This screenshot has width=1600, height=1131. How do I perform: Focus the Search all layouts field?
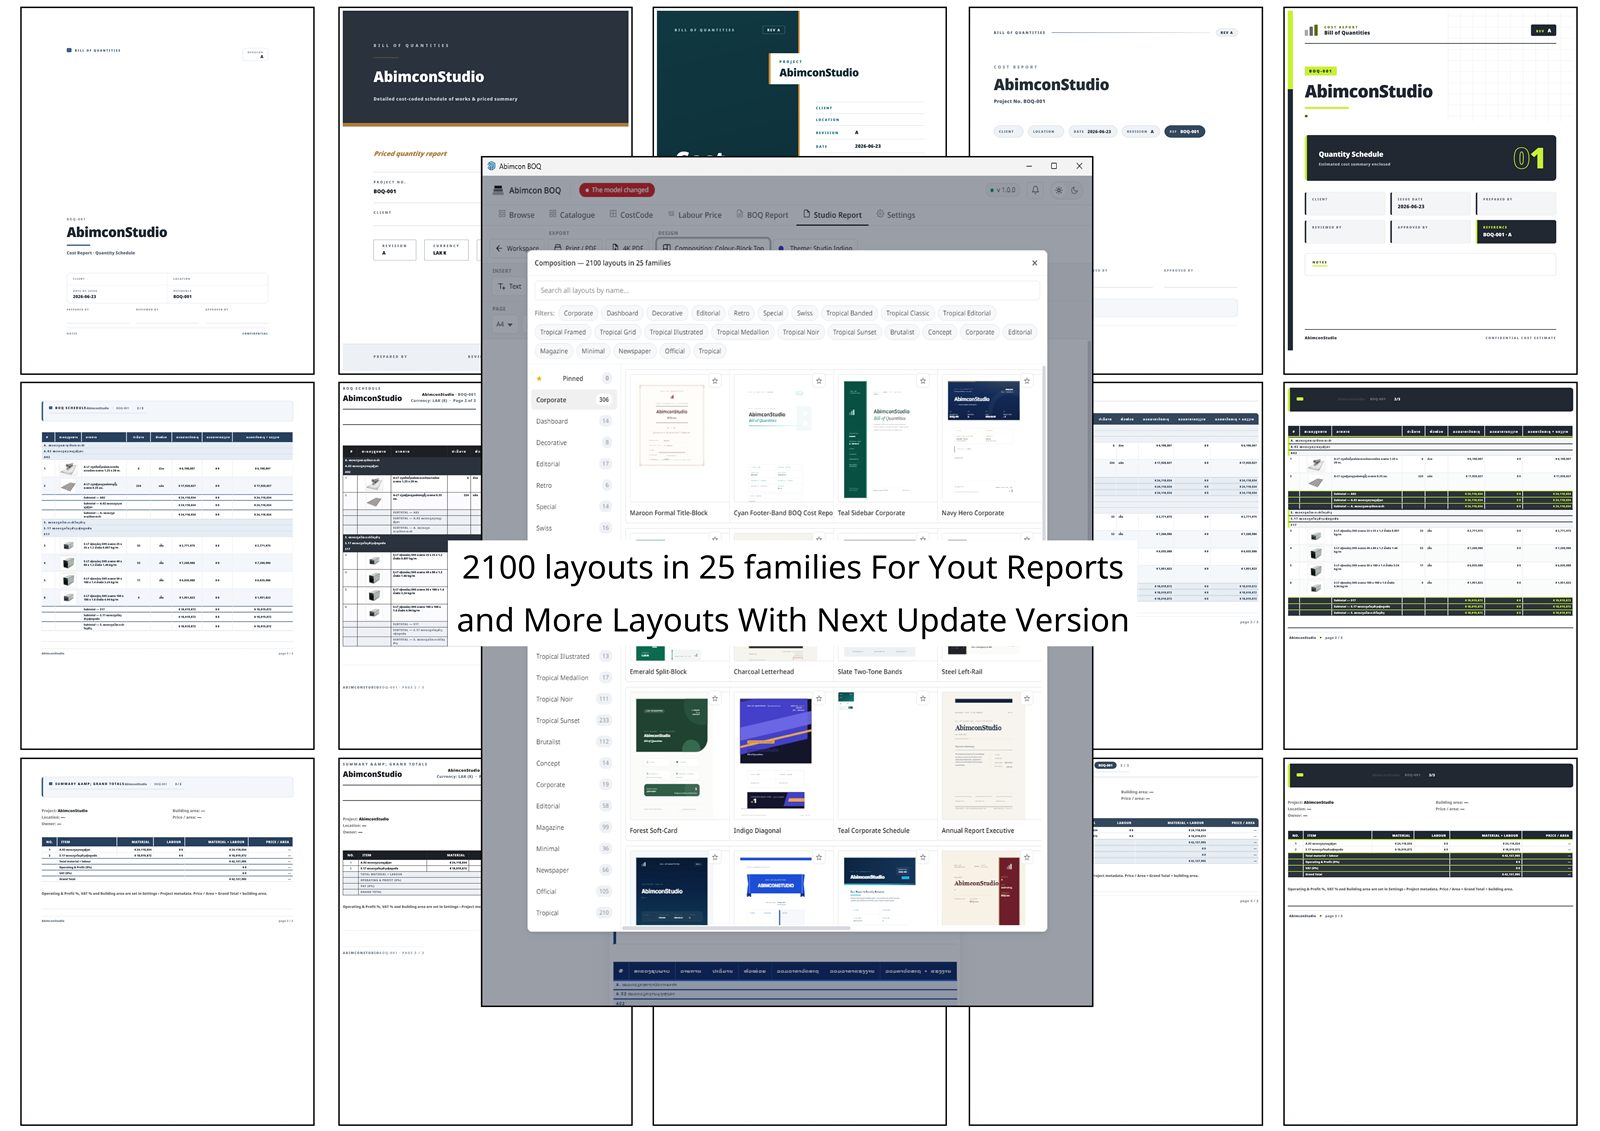(x=786, y=291)
